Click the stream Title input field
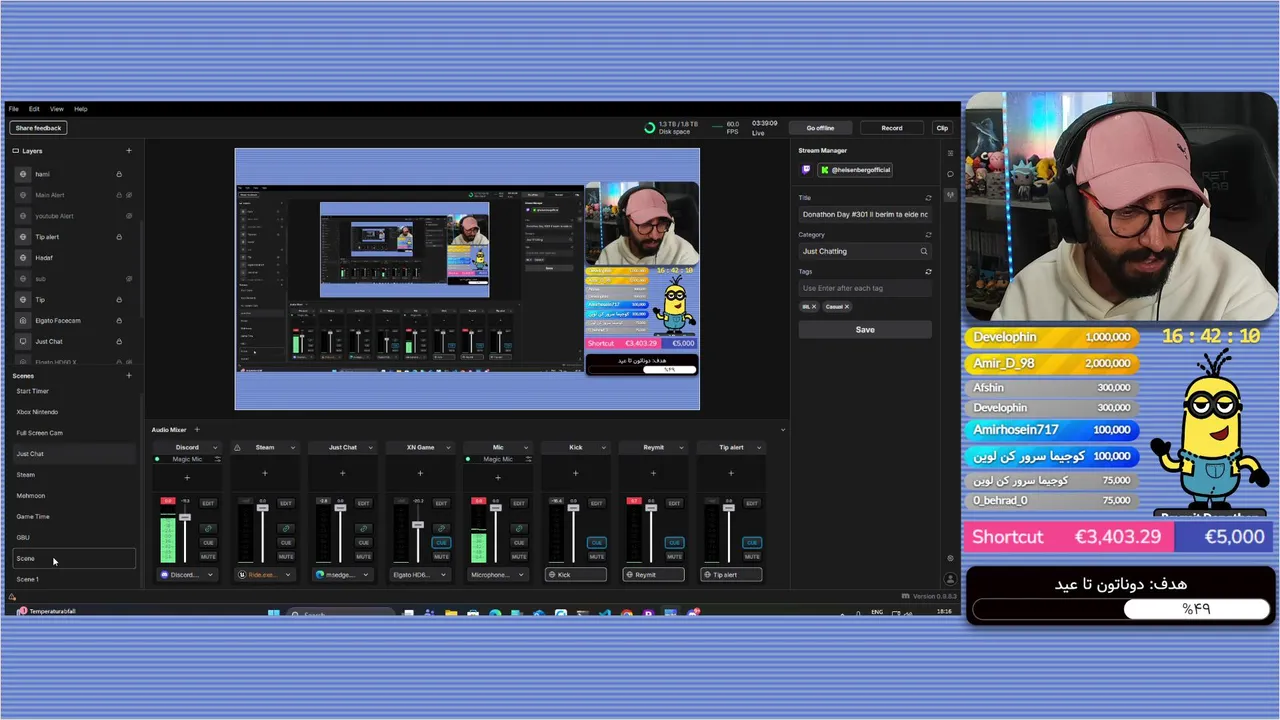The image size is (1280, 720). coord(865,214)
